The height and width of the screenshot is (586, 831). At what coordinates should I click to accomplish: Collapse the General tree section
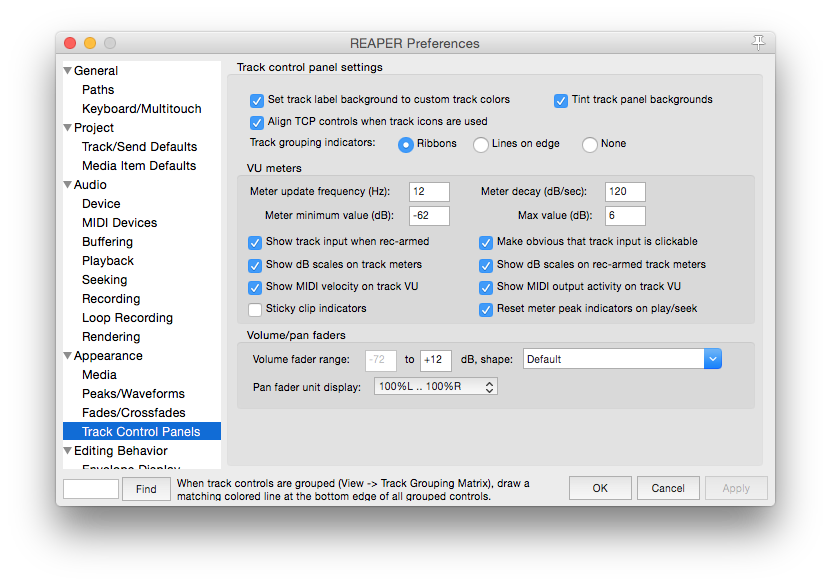coord(67,70)
